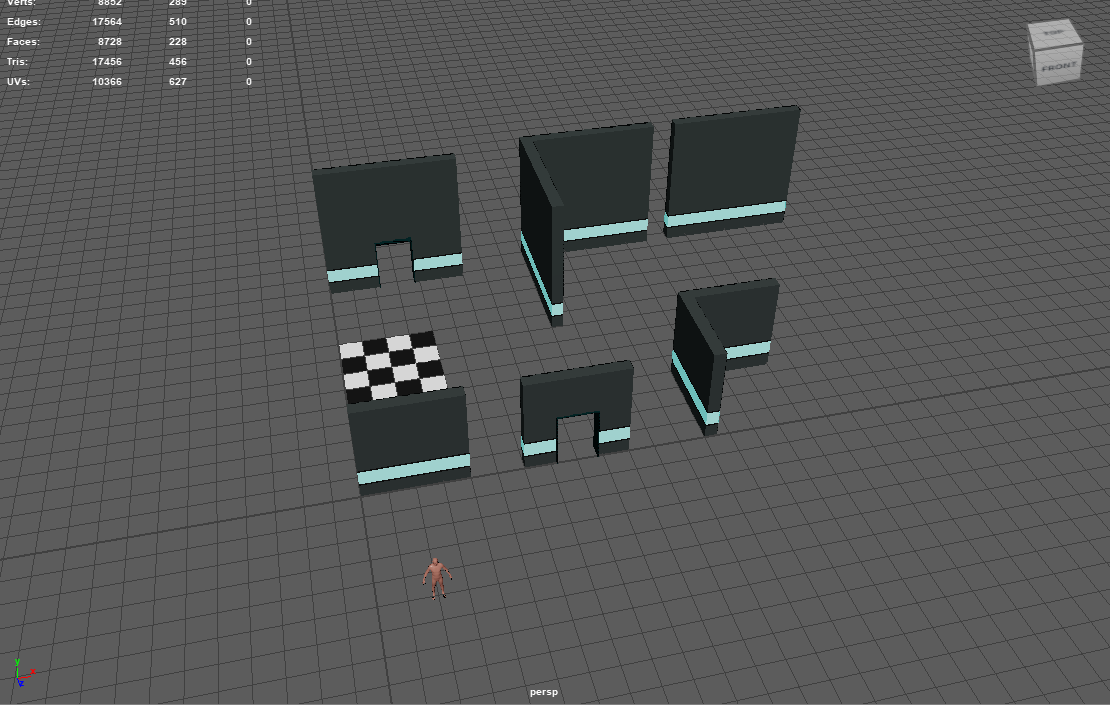Viewport: 1110px width, 705px height.
Task: Select the checkered floor tile
Action: pyautogui.click(x=393, y=366)
